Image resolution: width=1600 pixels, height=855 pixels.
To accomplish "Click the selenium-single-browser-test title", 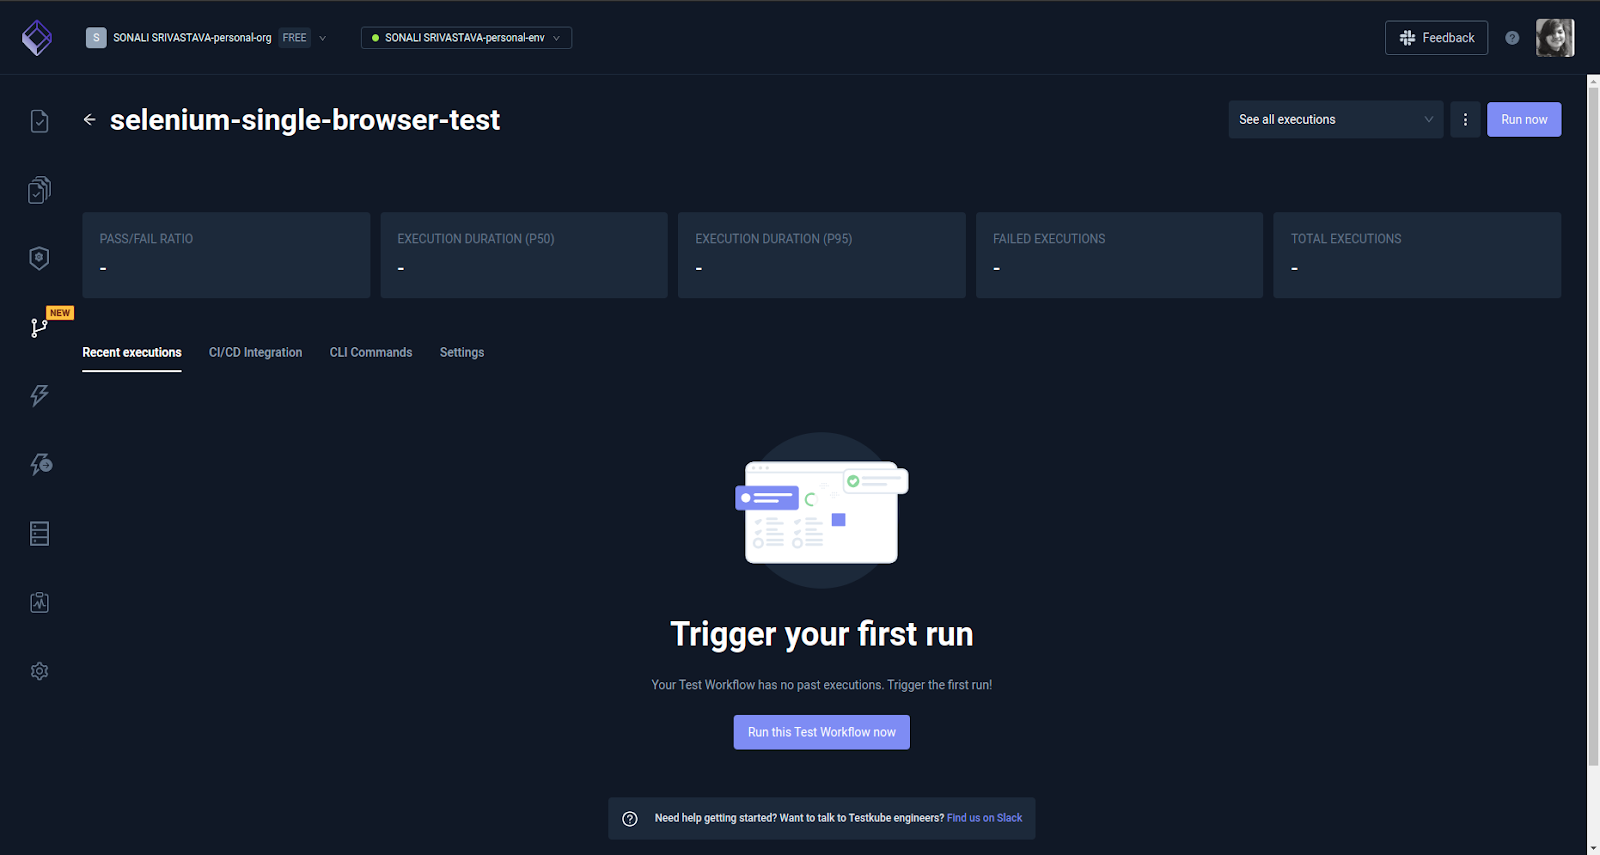I will pos(304,120).
